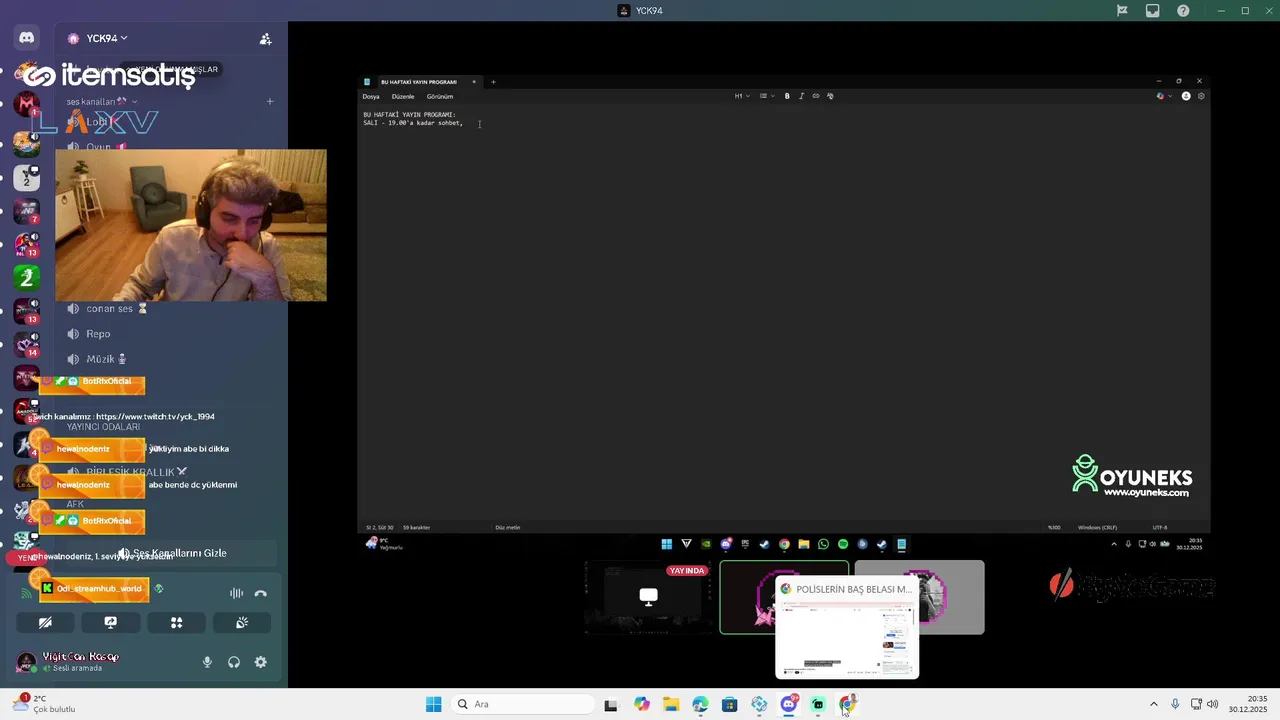The height and width of the screenshot is (720, 1280).
Task: Mute the microphone in user panel
Action: coord(208,662)
